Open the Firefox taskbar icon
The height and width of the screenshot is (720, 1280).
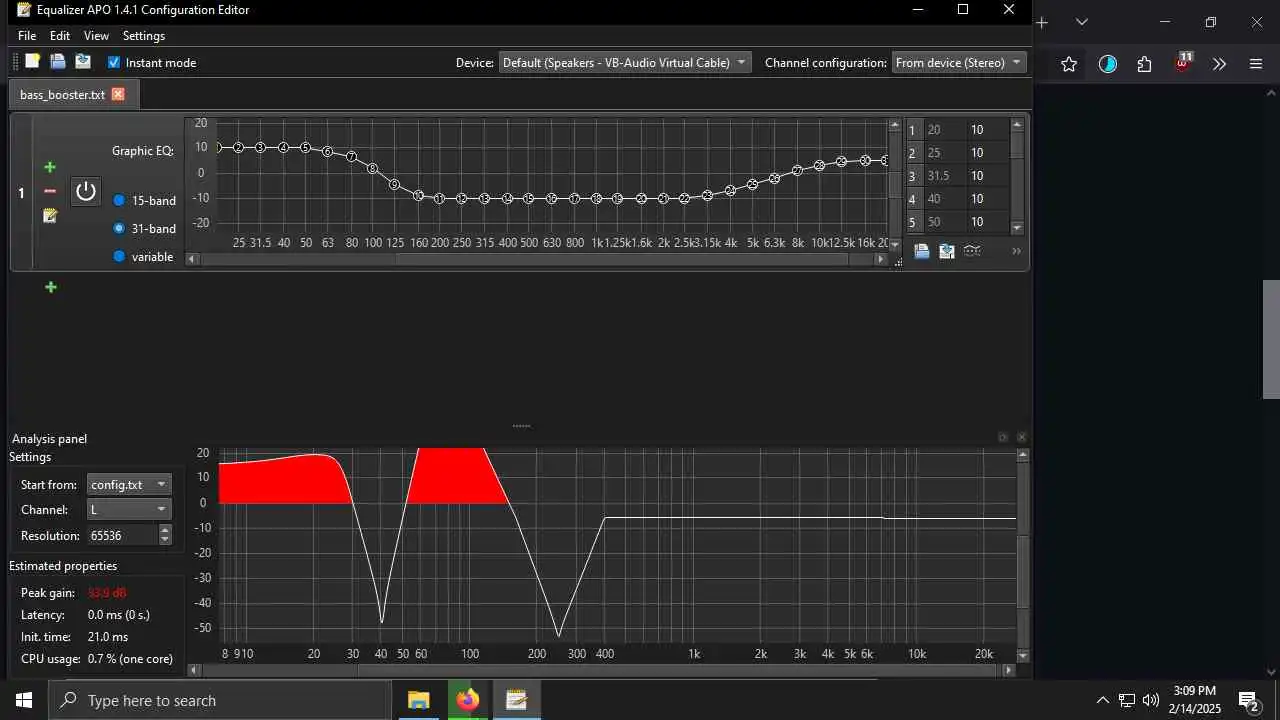pyautogui.click(x=467, y=700)
